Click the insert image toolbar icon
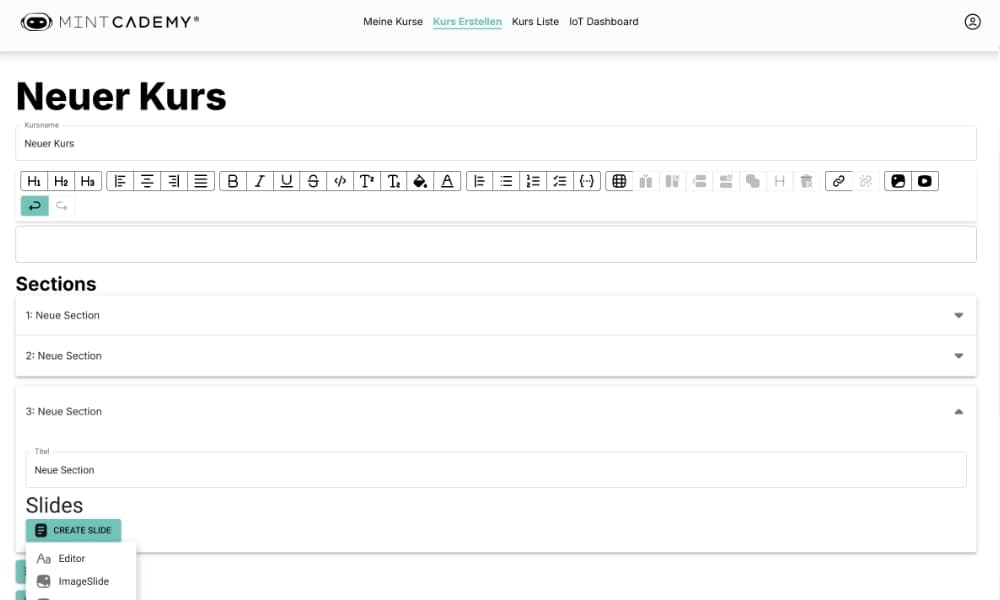The width and height of the screenshot is (1000, 600). click(x=898, y=181)
